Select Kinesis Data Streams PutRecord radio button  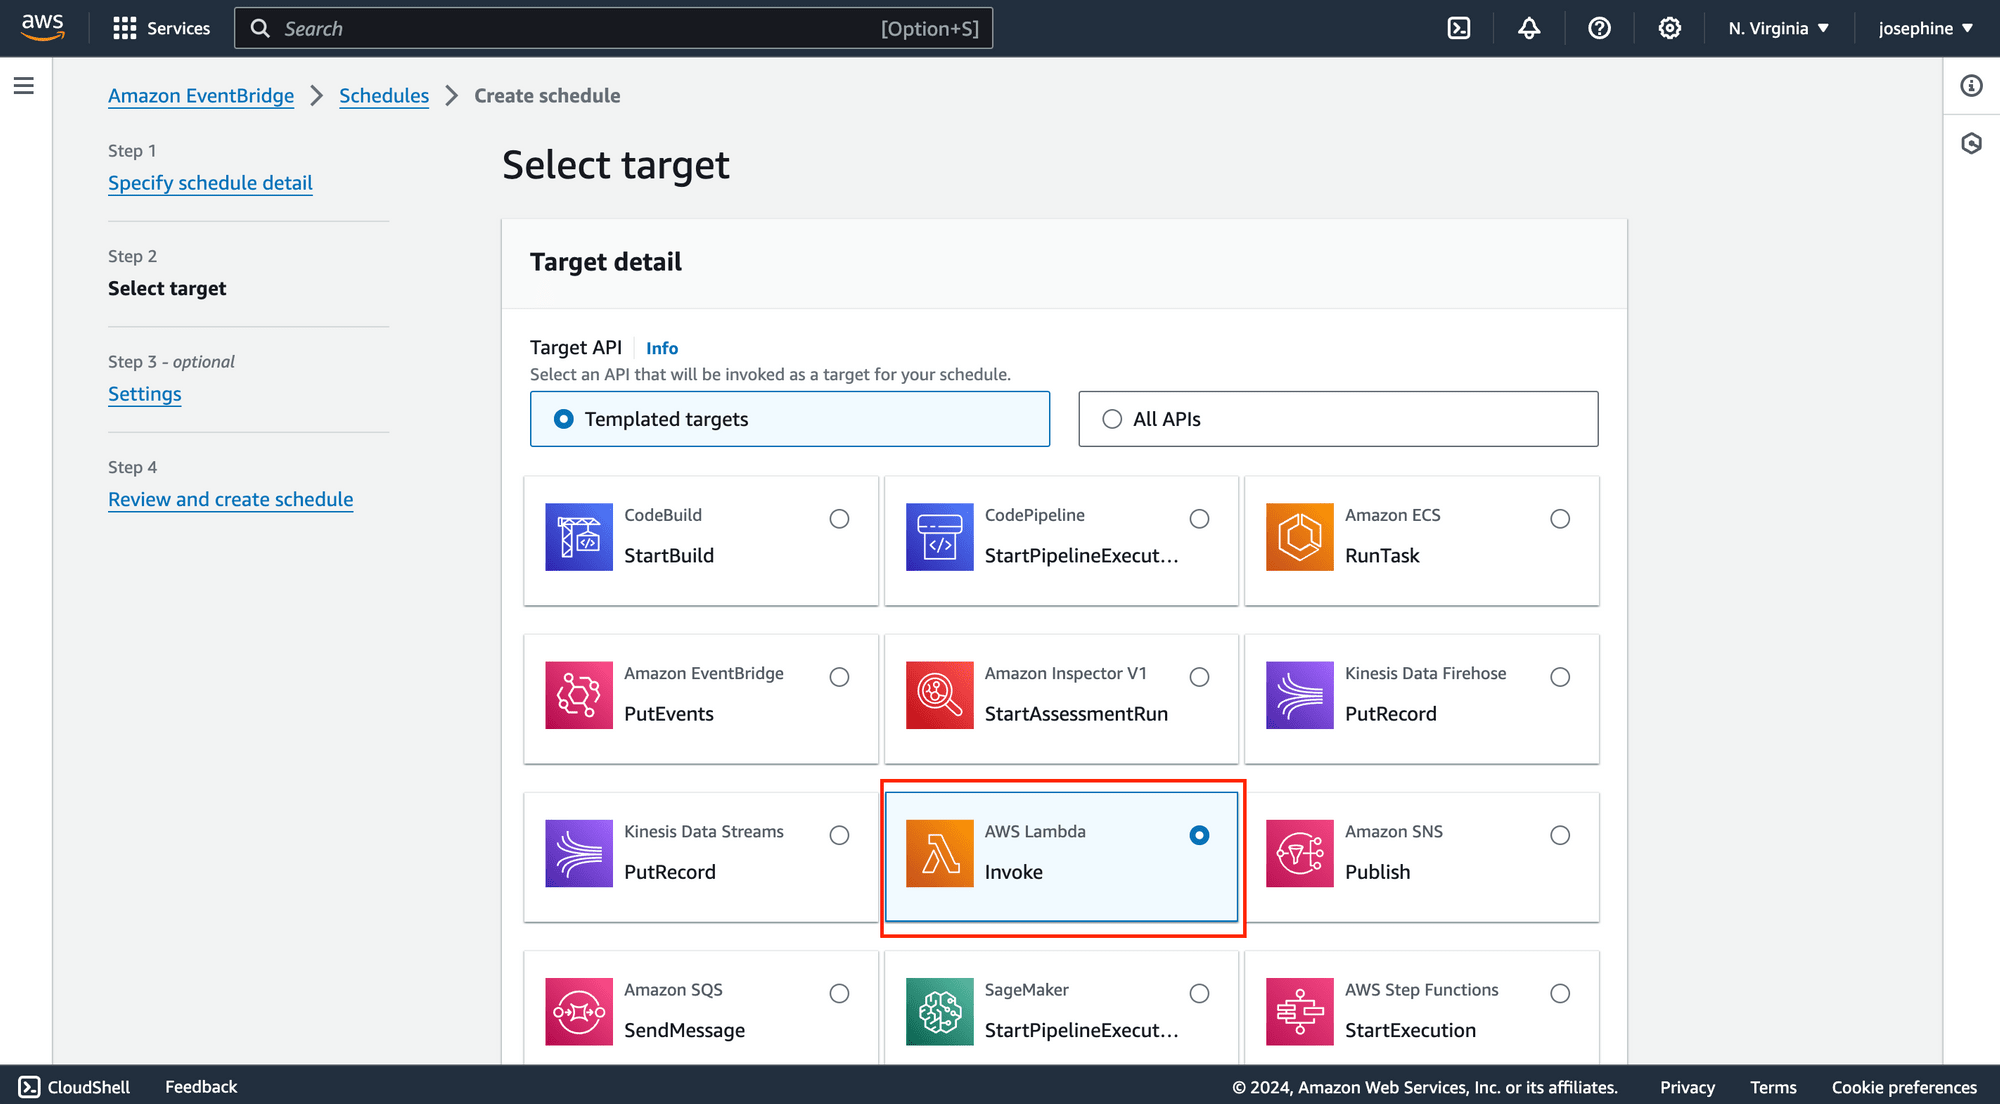pos(839,835)
